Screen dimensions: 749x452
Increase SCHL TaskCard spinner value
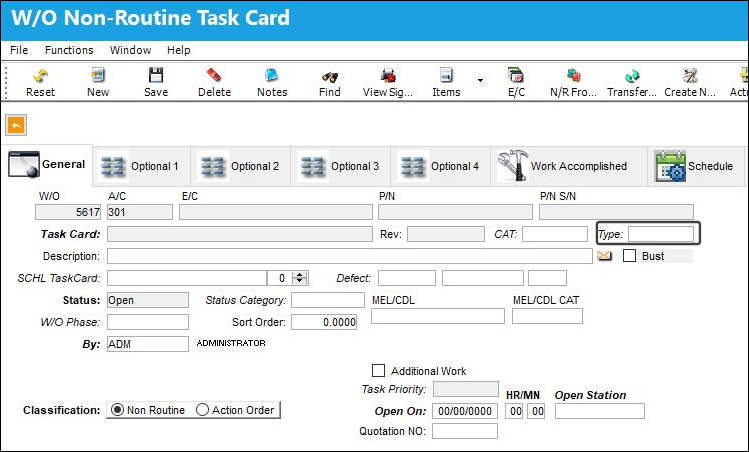click(x=300, y=274)
